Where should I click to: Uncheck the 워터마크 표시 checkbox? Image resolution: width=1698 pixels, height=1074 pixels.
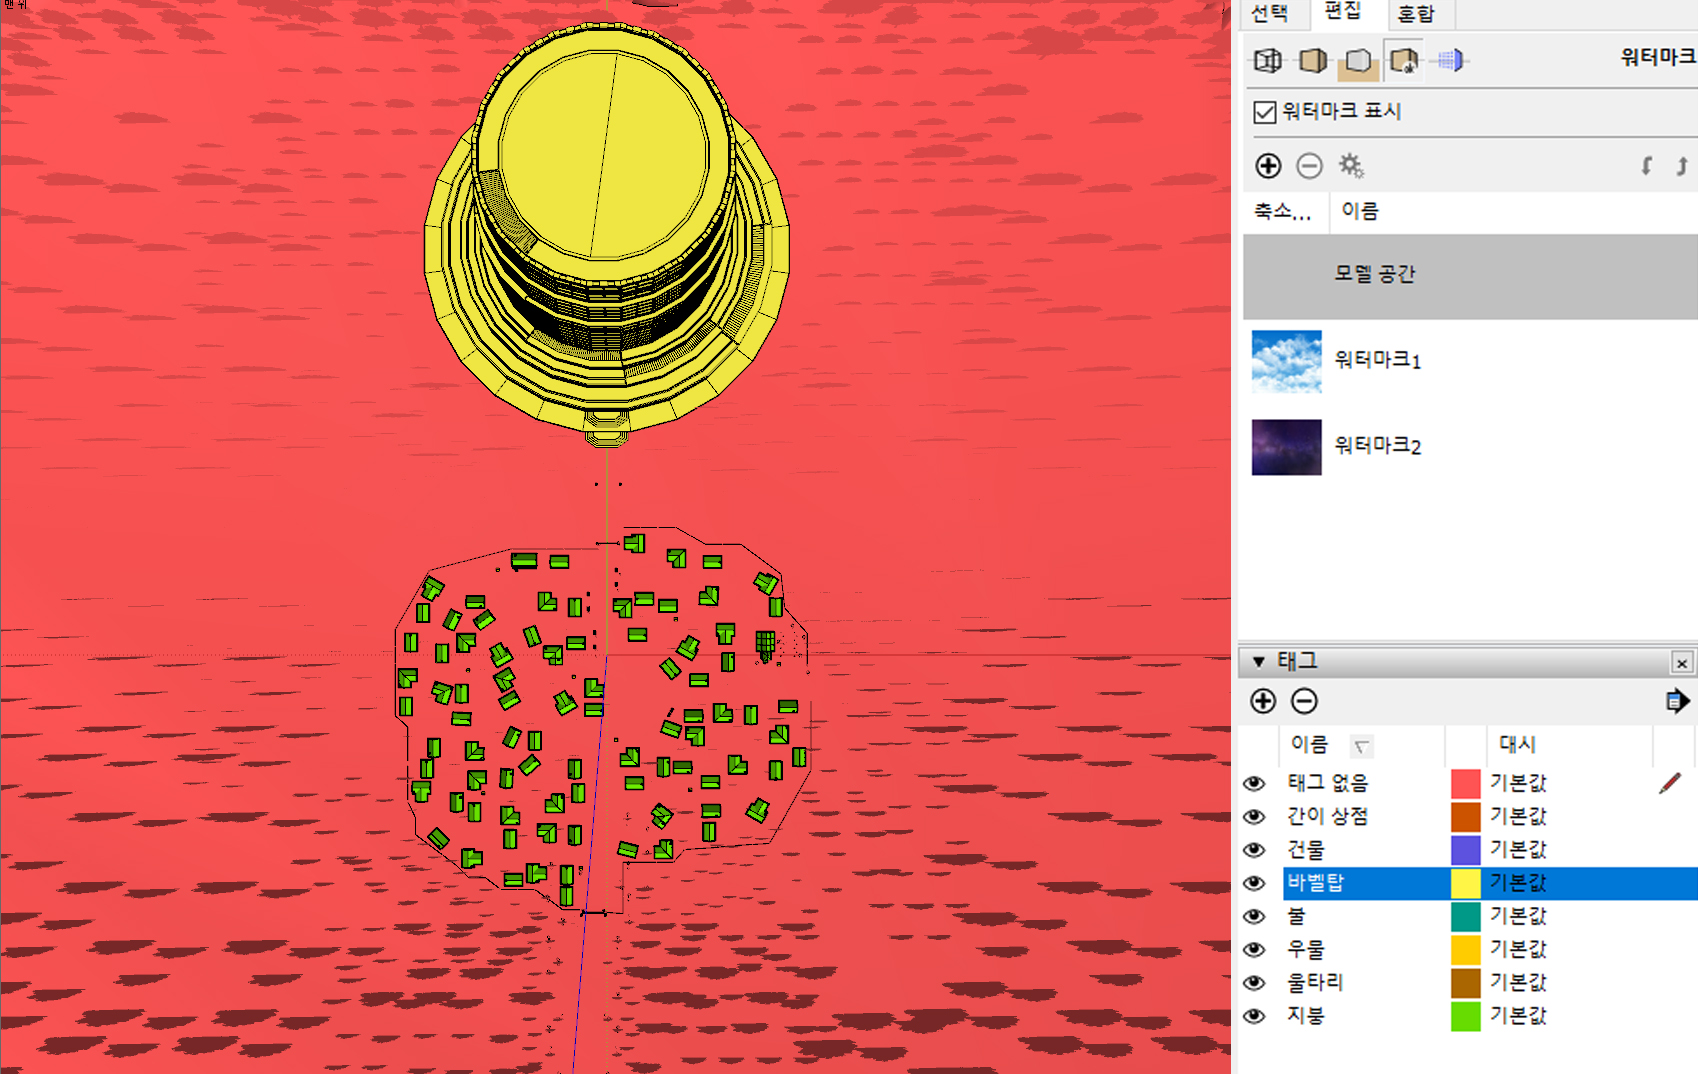[1265, 112]
